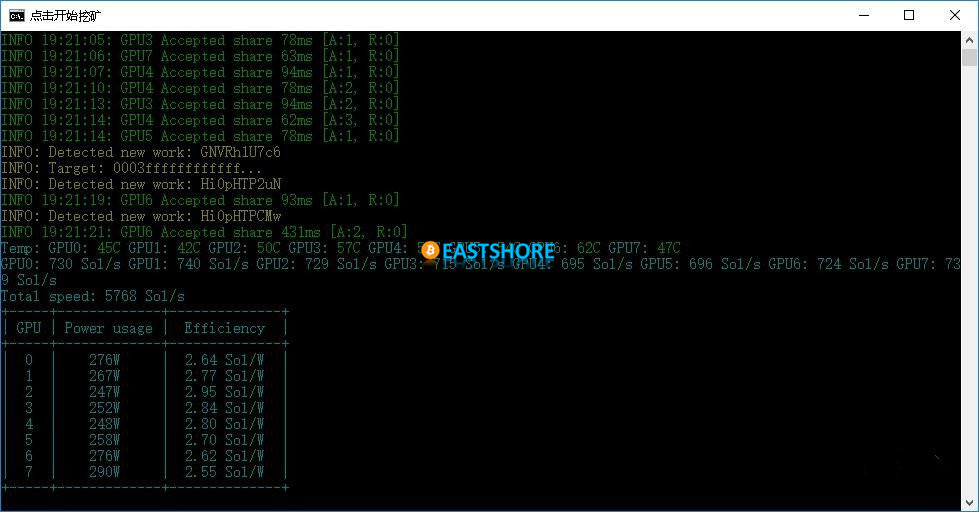The image size is (979, 512).
Task: Click the log line 19:21:14 GPU5 Accepted share
Action: point(200,136)
